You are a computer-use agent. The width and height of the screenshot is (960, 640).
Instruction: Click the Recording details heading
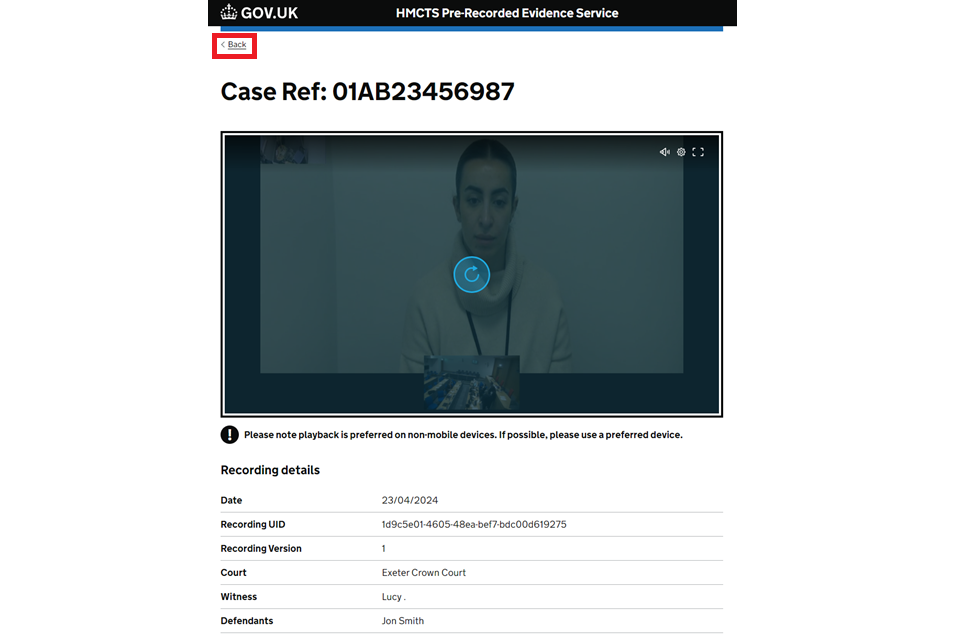pyautogui.click(x=270, y=470)
